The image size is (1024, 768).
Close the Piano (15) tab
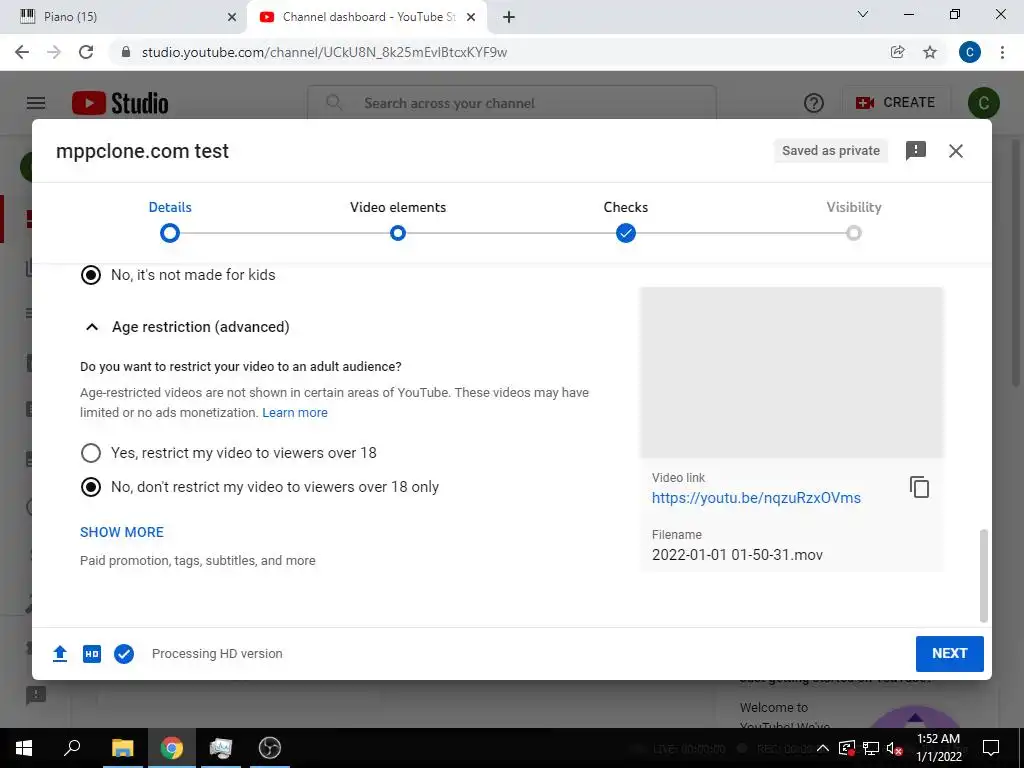[x=232, y=18]
